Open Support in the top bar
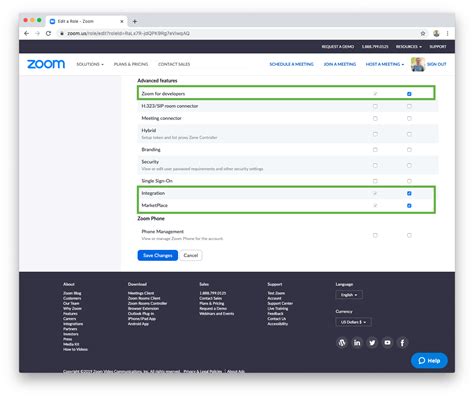The height and width of the screenshot is (398, 474). (438, 47)
